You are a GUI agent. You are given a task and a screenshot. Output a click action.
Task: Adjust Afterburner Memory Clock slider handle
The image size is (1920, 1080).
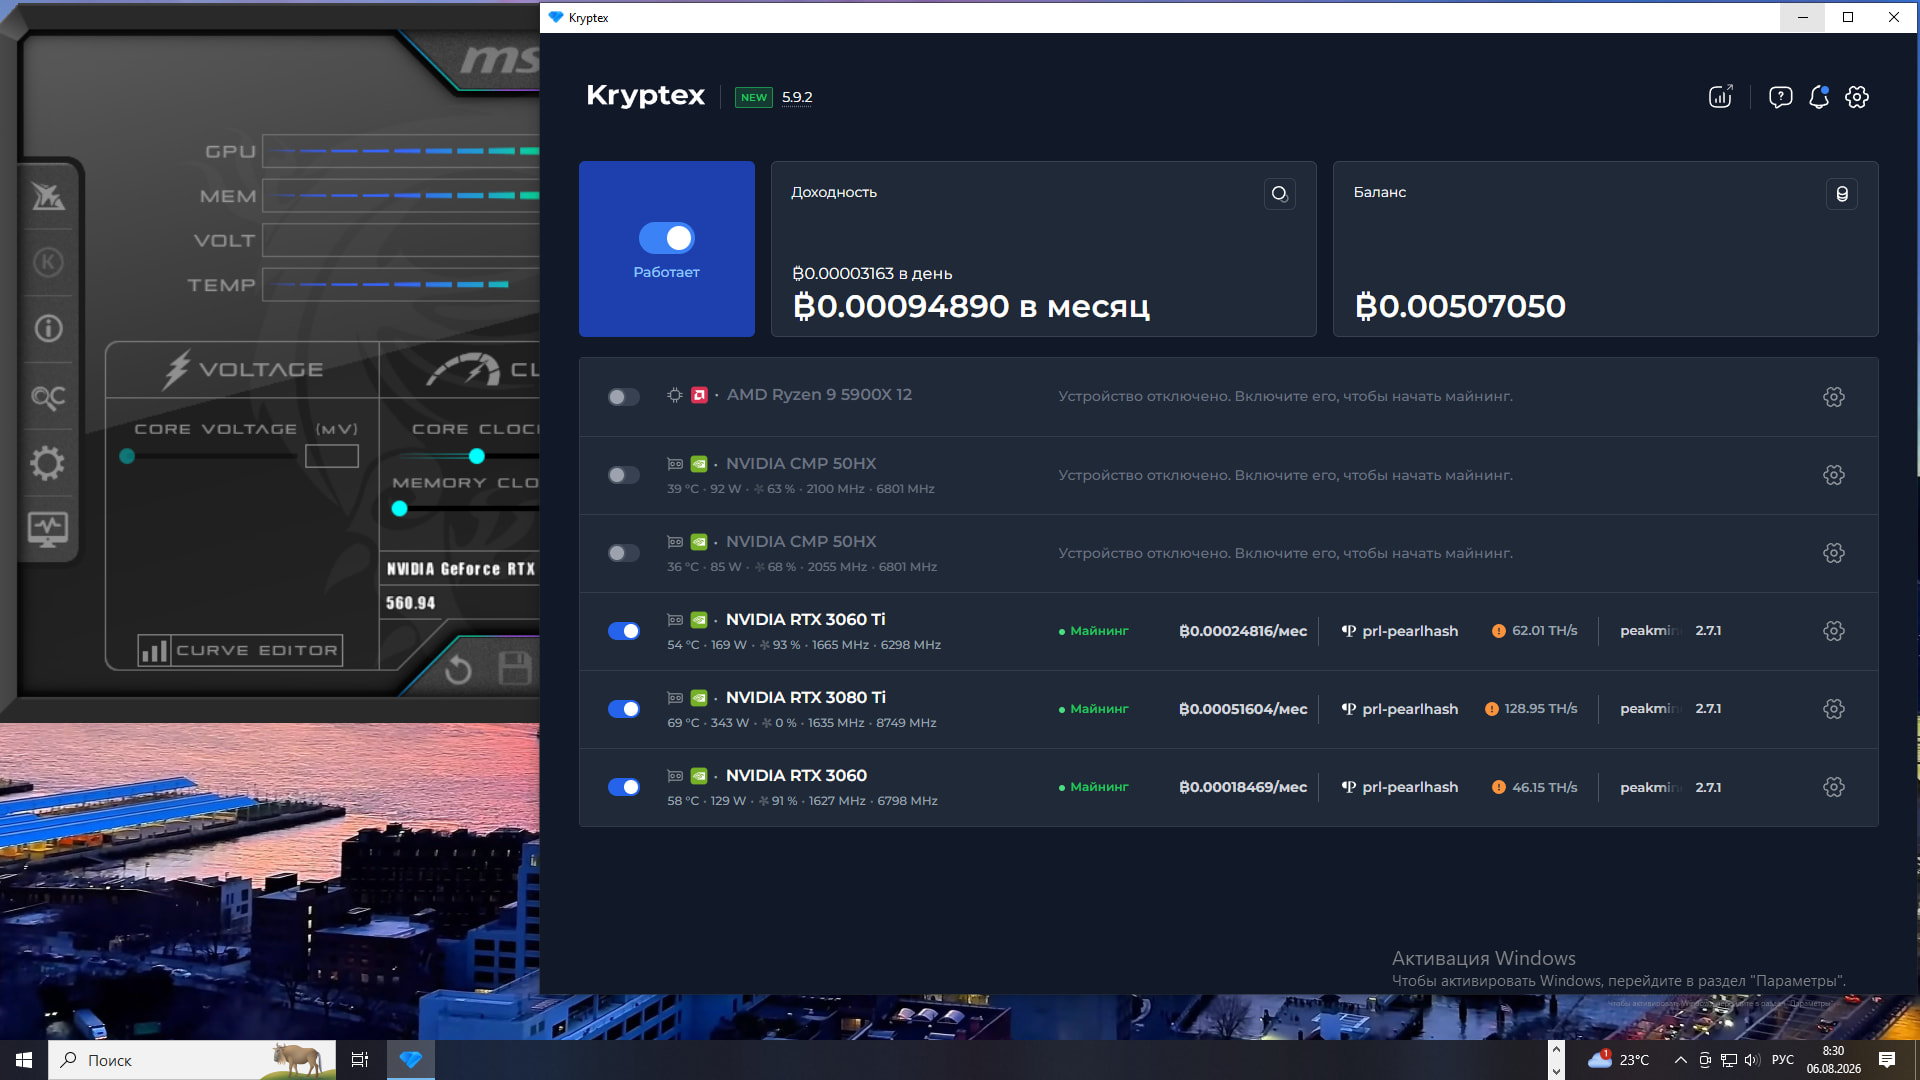click(400, 508)
